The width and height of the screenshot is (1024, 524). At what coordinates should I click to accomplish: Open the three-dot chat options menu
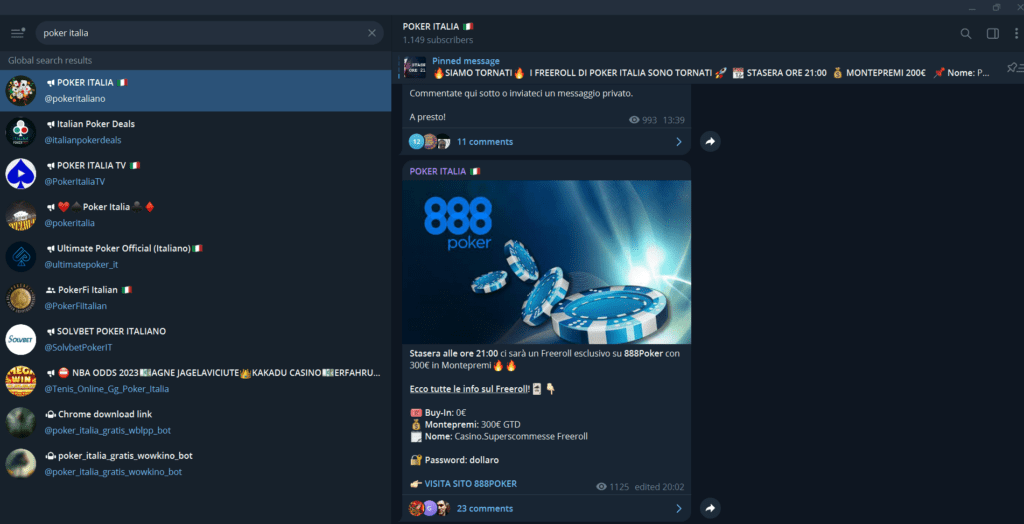tap(1016, 33)
